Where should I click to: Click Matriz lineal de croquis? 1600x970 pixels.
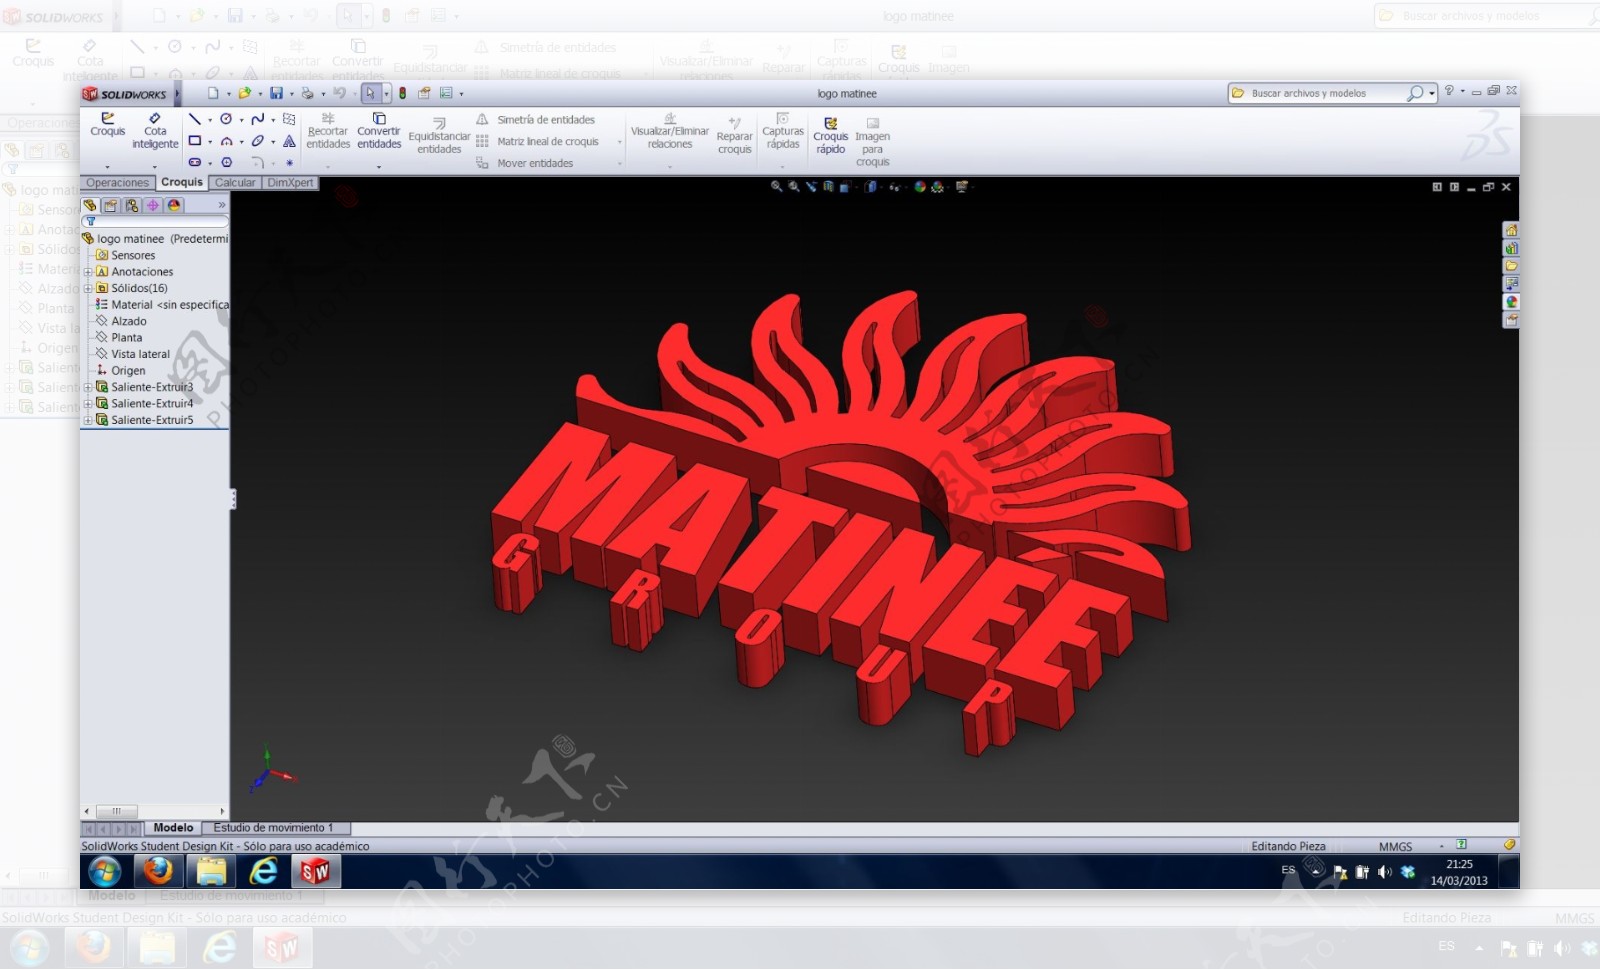pos(538,142)
